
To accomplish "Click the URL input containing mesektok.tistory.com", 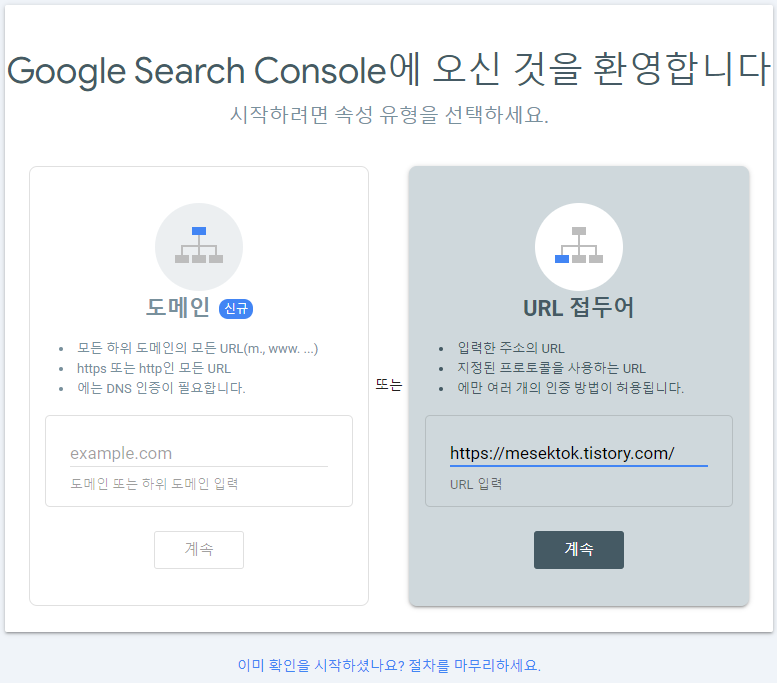I will [x=578, y=453].
